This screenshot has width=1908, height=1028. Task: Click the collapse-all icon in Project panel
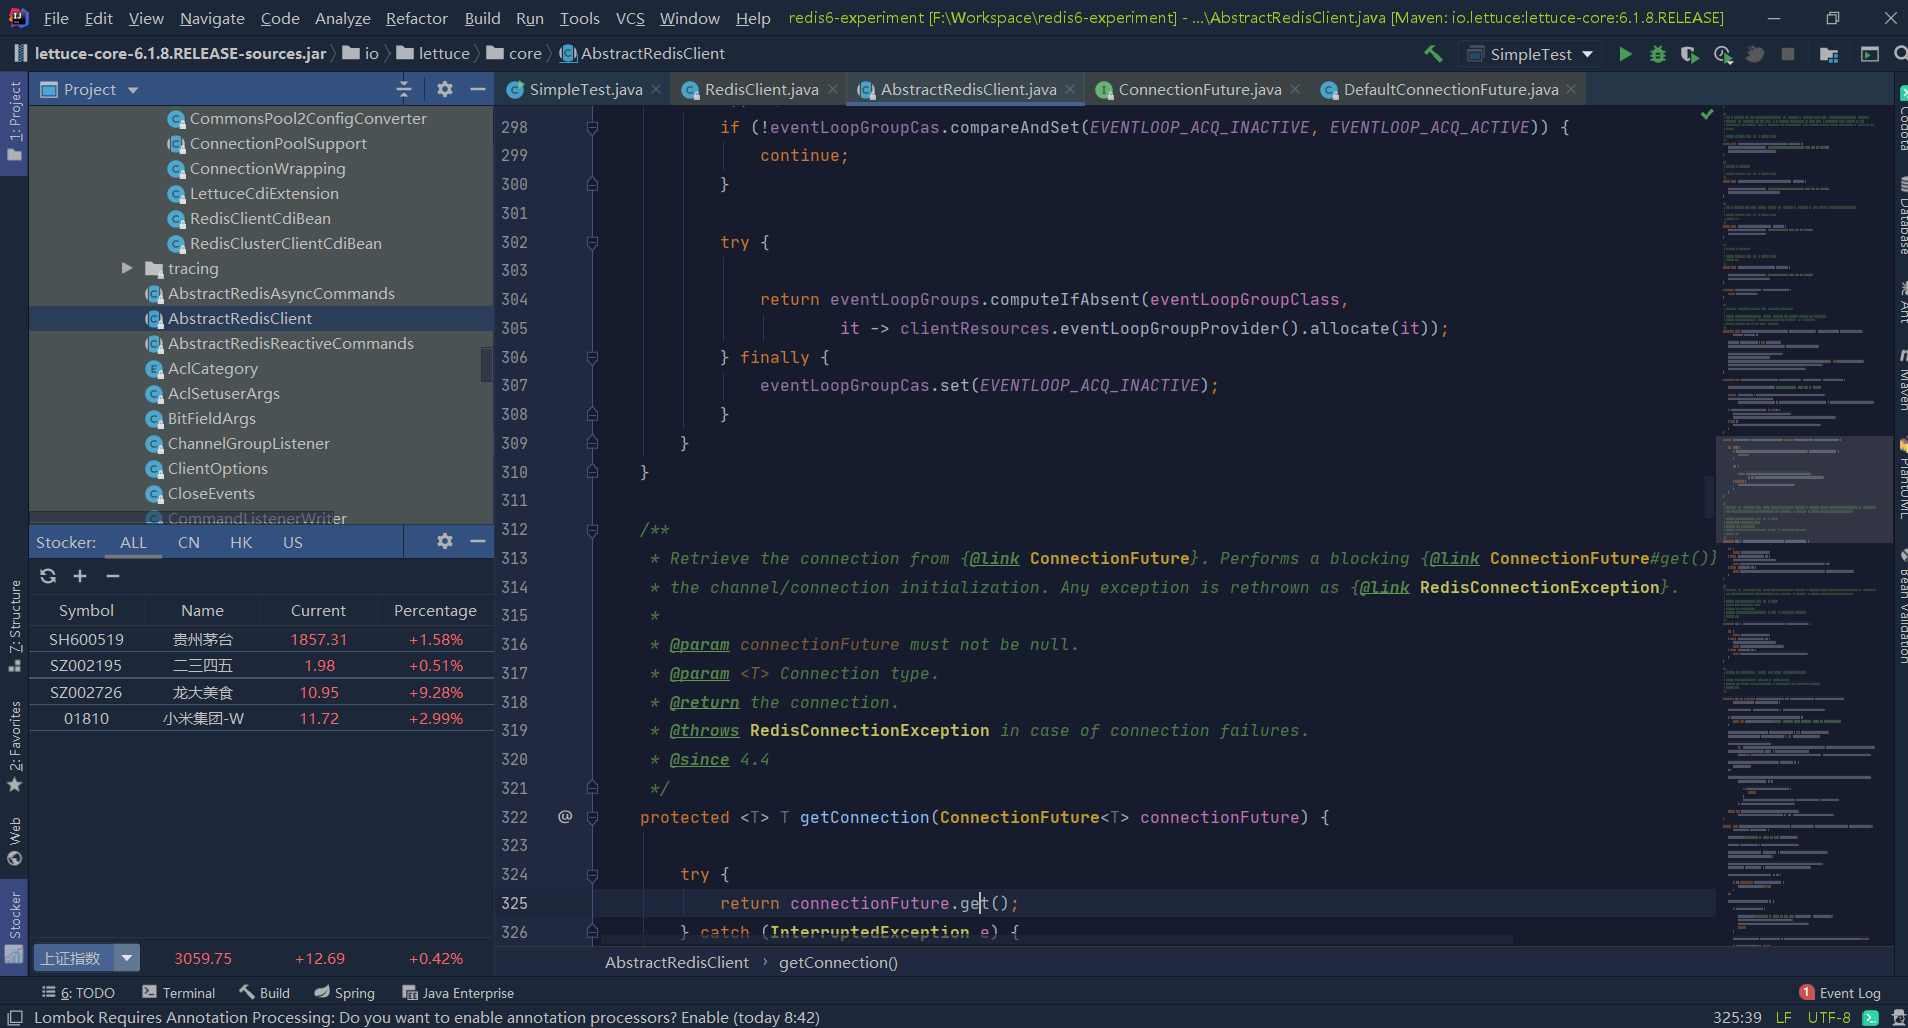click(404, 89)
